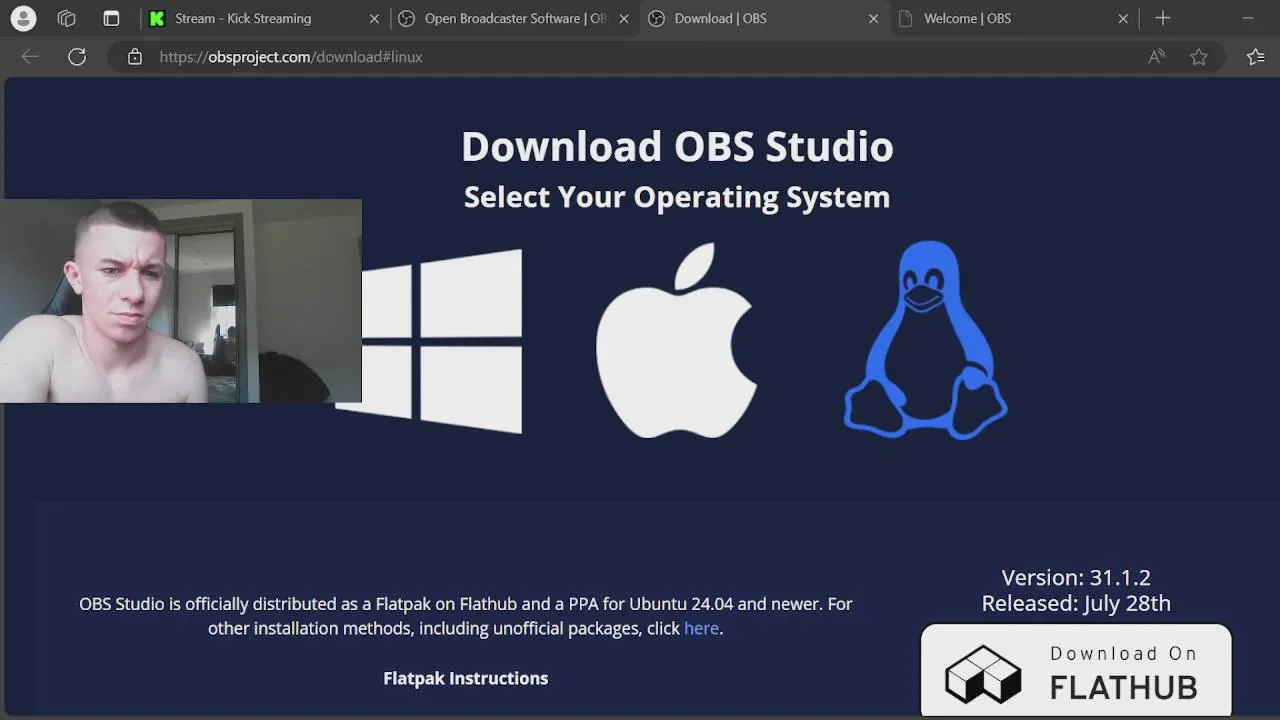
Task: Minimize the browser window
Action: point(1248,18)
